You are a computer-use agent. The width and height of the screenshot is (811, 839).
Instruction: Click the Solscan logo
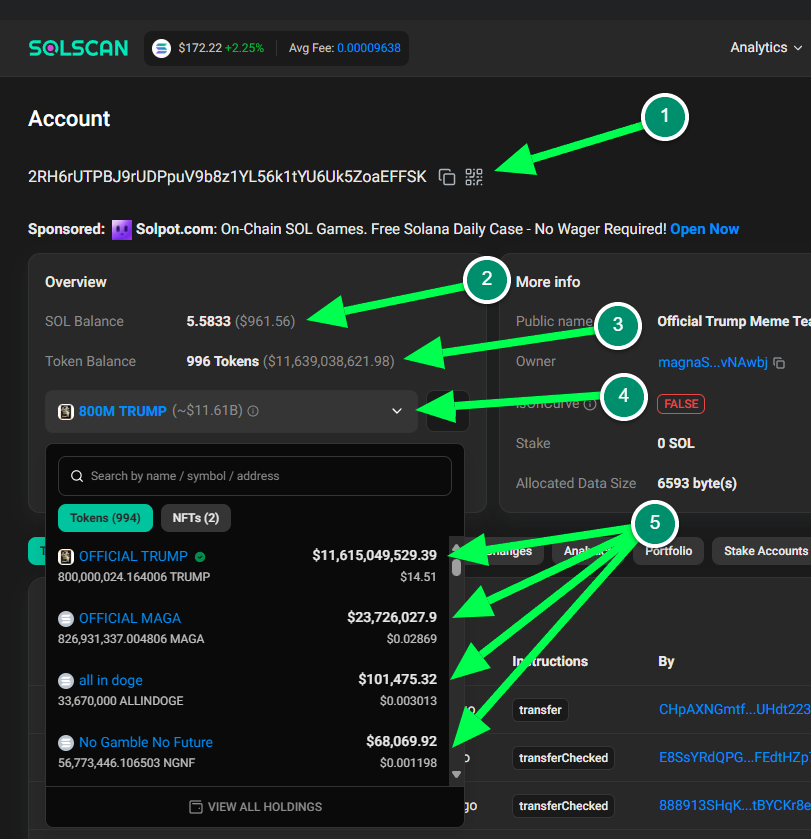(x=79, y=48)
